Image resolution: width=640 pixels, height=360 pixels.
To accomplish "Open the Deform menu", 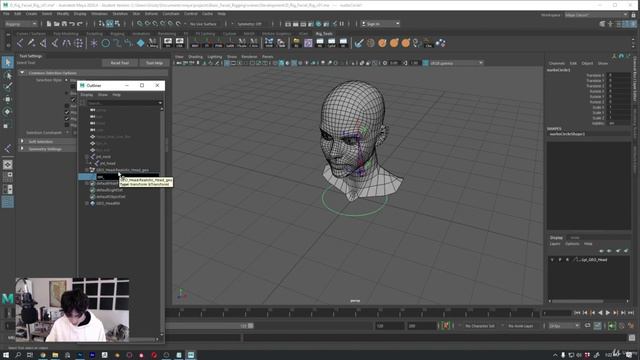I will coord(151,14).
